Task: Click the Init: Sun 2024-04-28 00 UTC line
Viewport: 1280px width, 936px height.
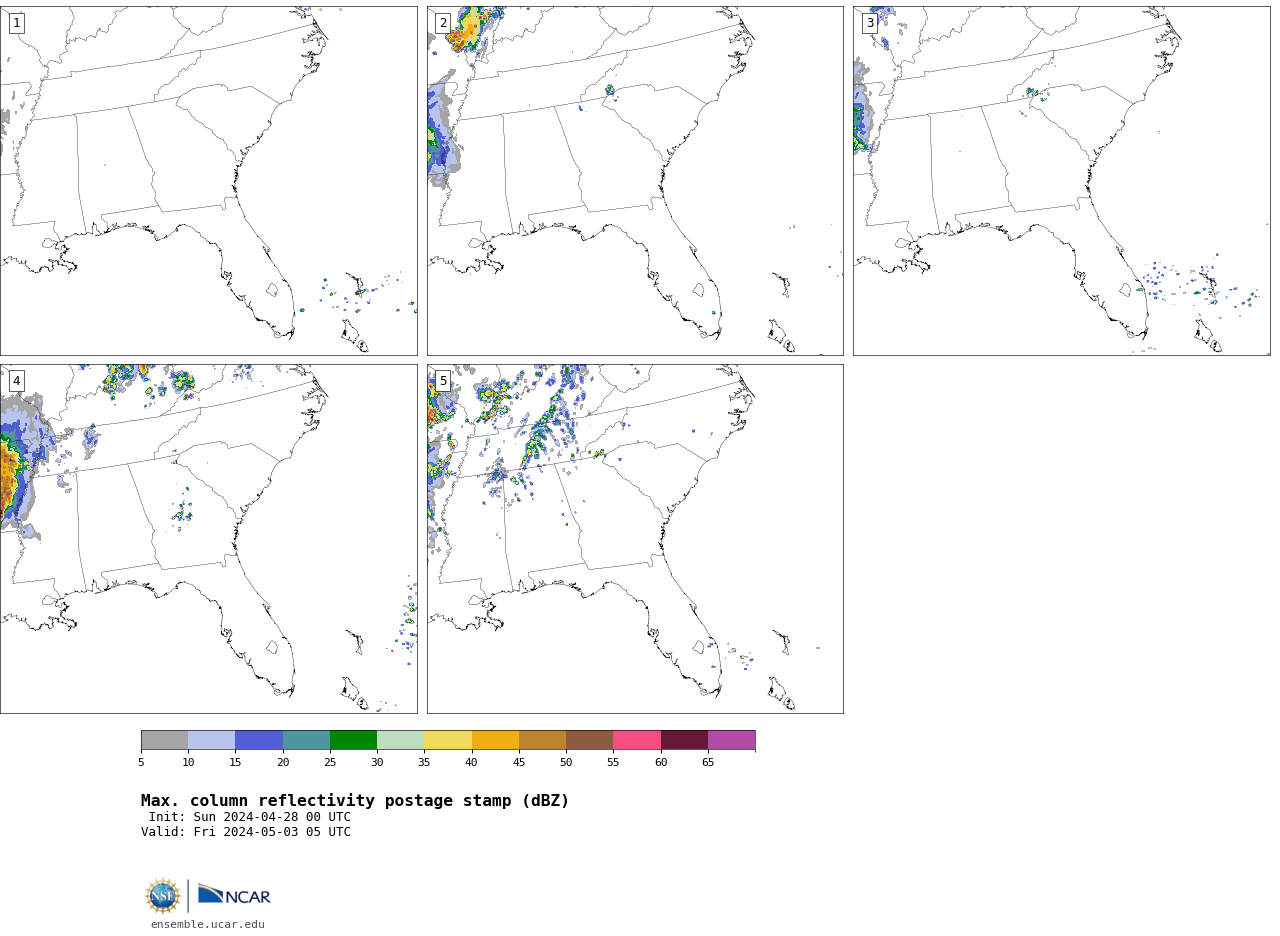Action: pyautogui.click(x=250, y=817)
